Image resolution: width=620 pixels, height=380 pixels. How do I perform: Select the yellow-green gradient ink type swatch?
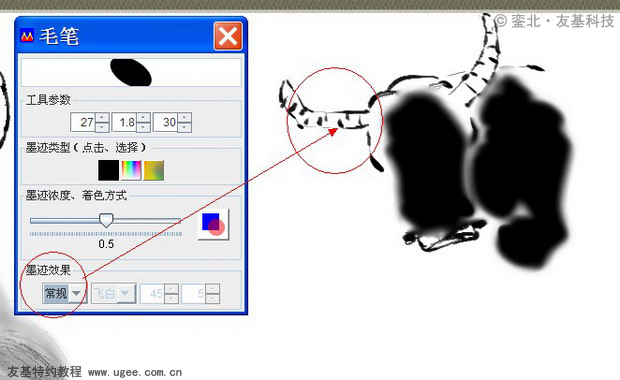pyautogui.click(x=153, y=170)
